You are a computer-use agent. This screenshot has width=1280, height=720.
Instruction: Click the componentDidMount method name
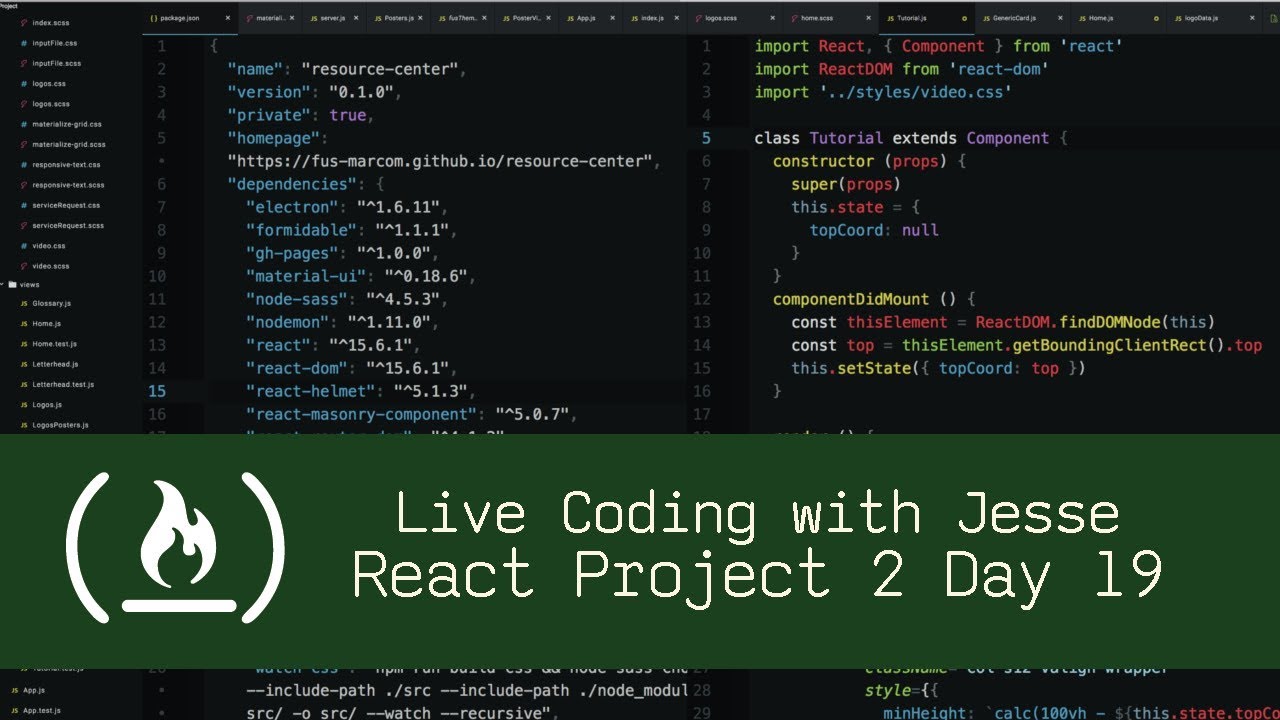[x=851, y=299]
